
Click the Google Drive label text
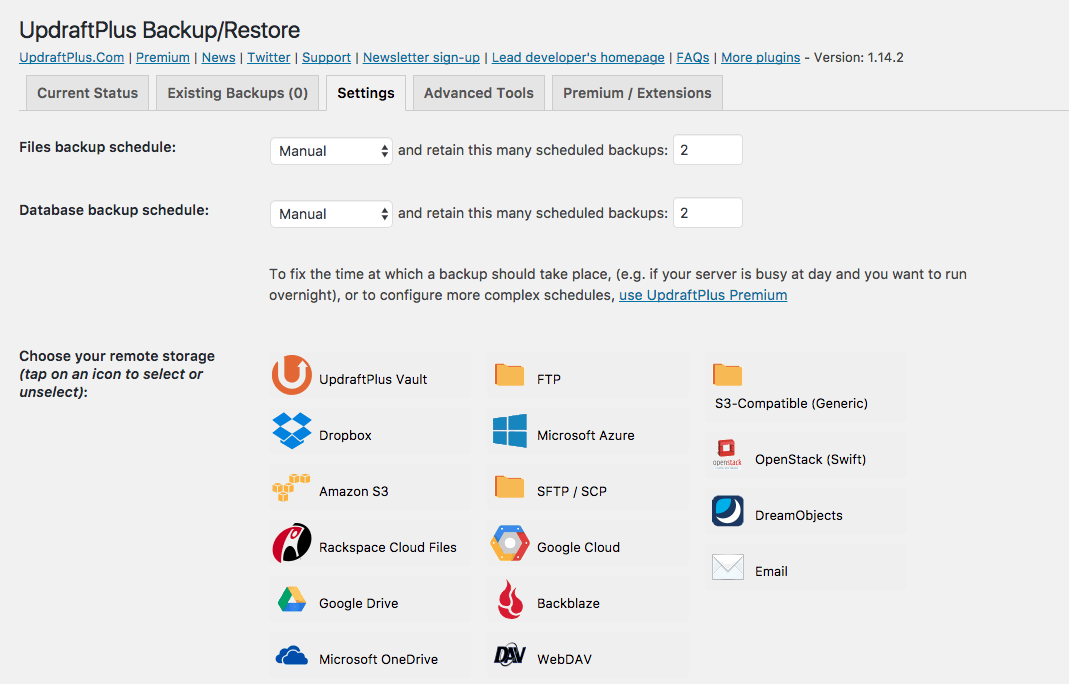click(359, 604)
